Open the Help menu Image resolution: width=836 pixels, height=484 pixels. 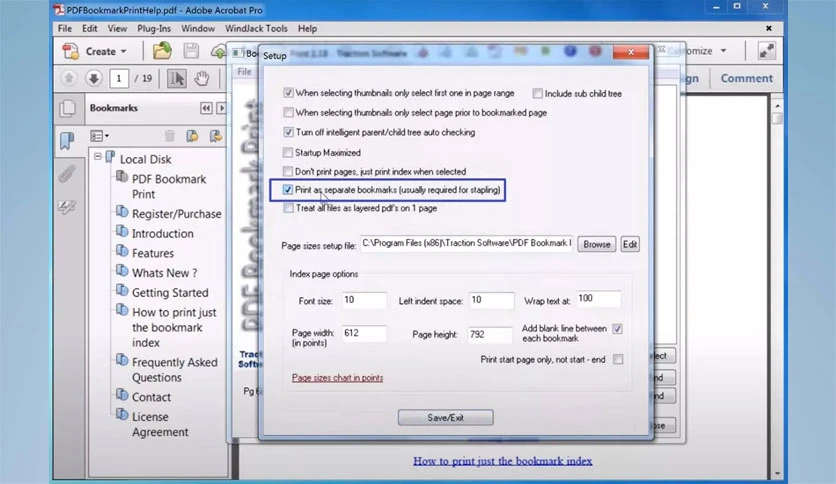coord(307,29)
